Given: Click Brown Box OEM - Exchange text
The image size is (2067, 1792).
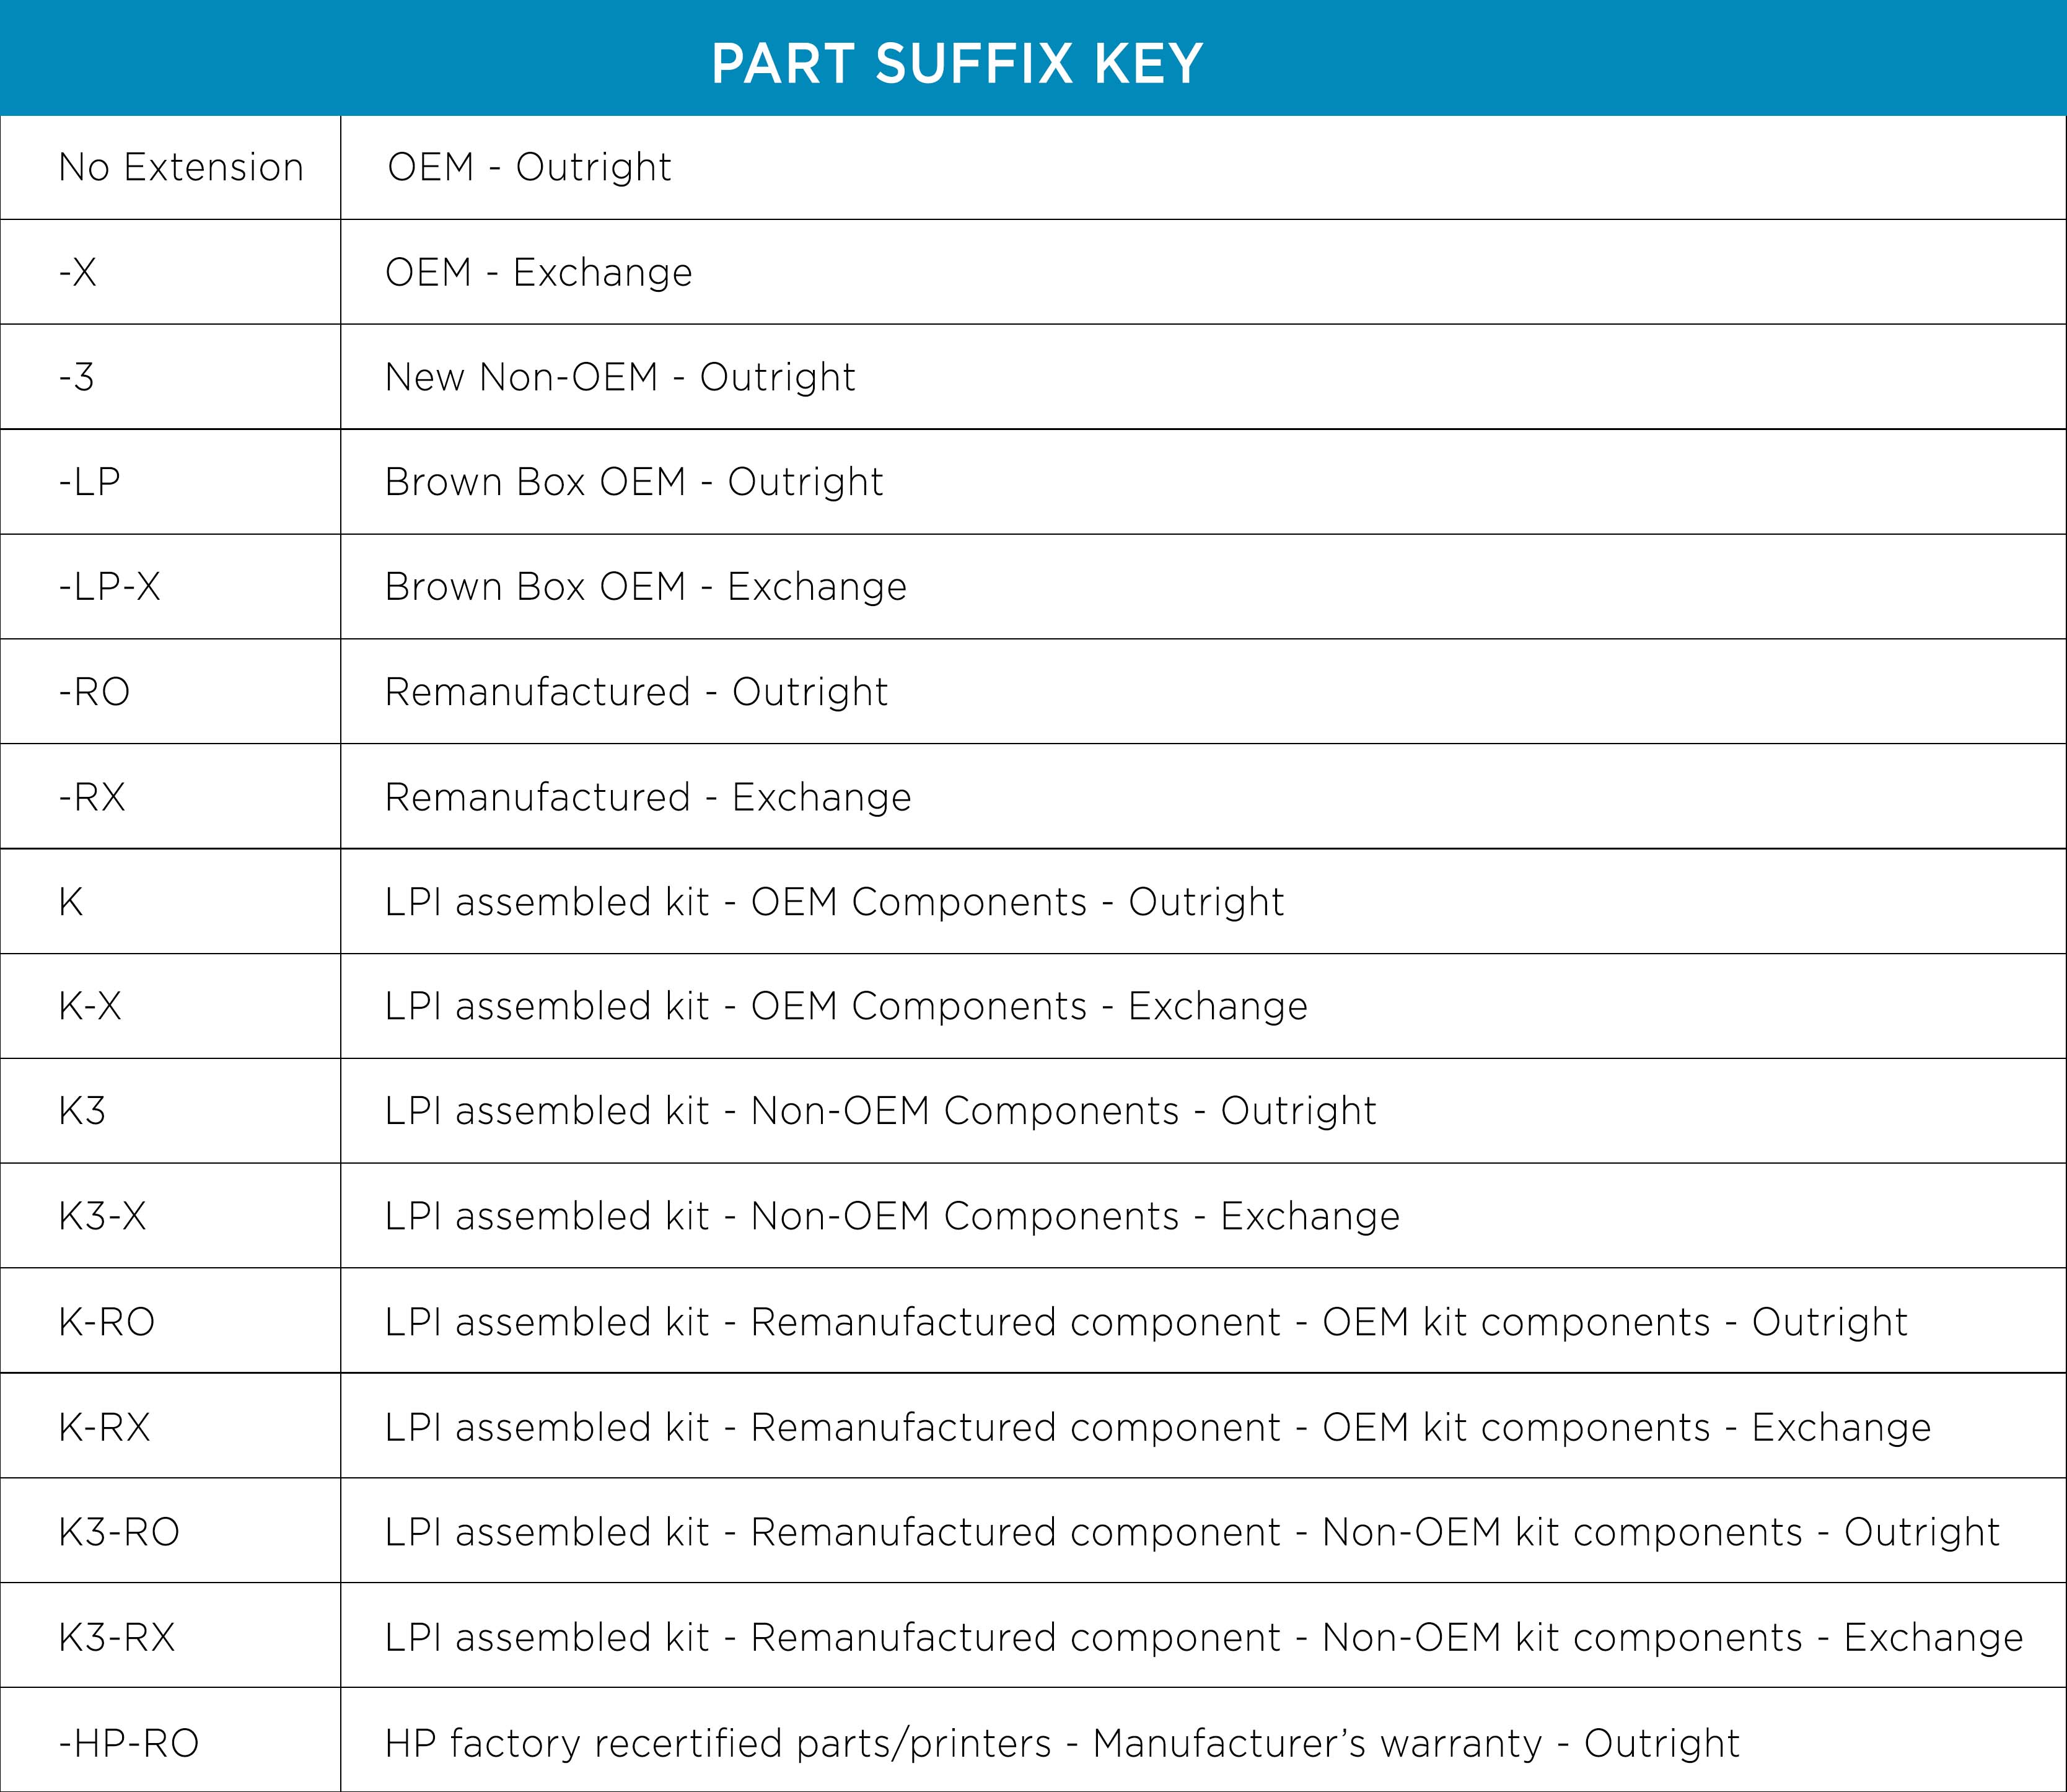Looking at the screenshot, I should [x=646, y=586].
